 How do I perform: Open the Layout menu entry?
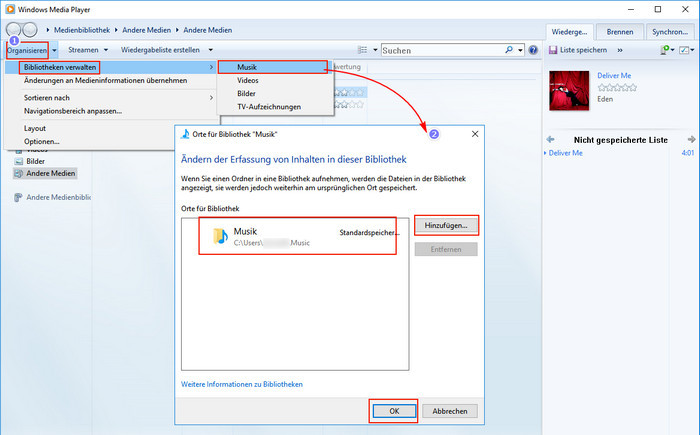[35, 128]
